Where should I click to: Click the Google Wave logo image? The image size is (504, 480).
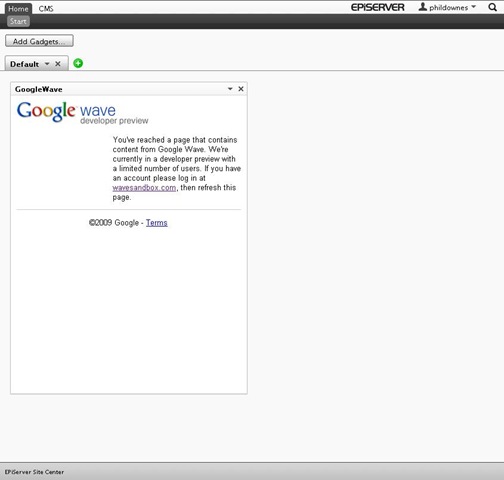[x=82, y=113]
